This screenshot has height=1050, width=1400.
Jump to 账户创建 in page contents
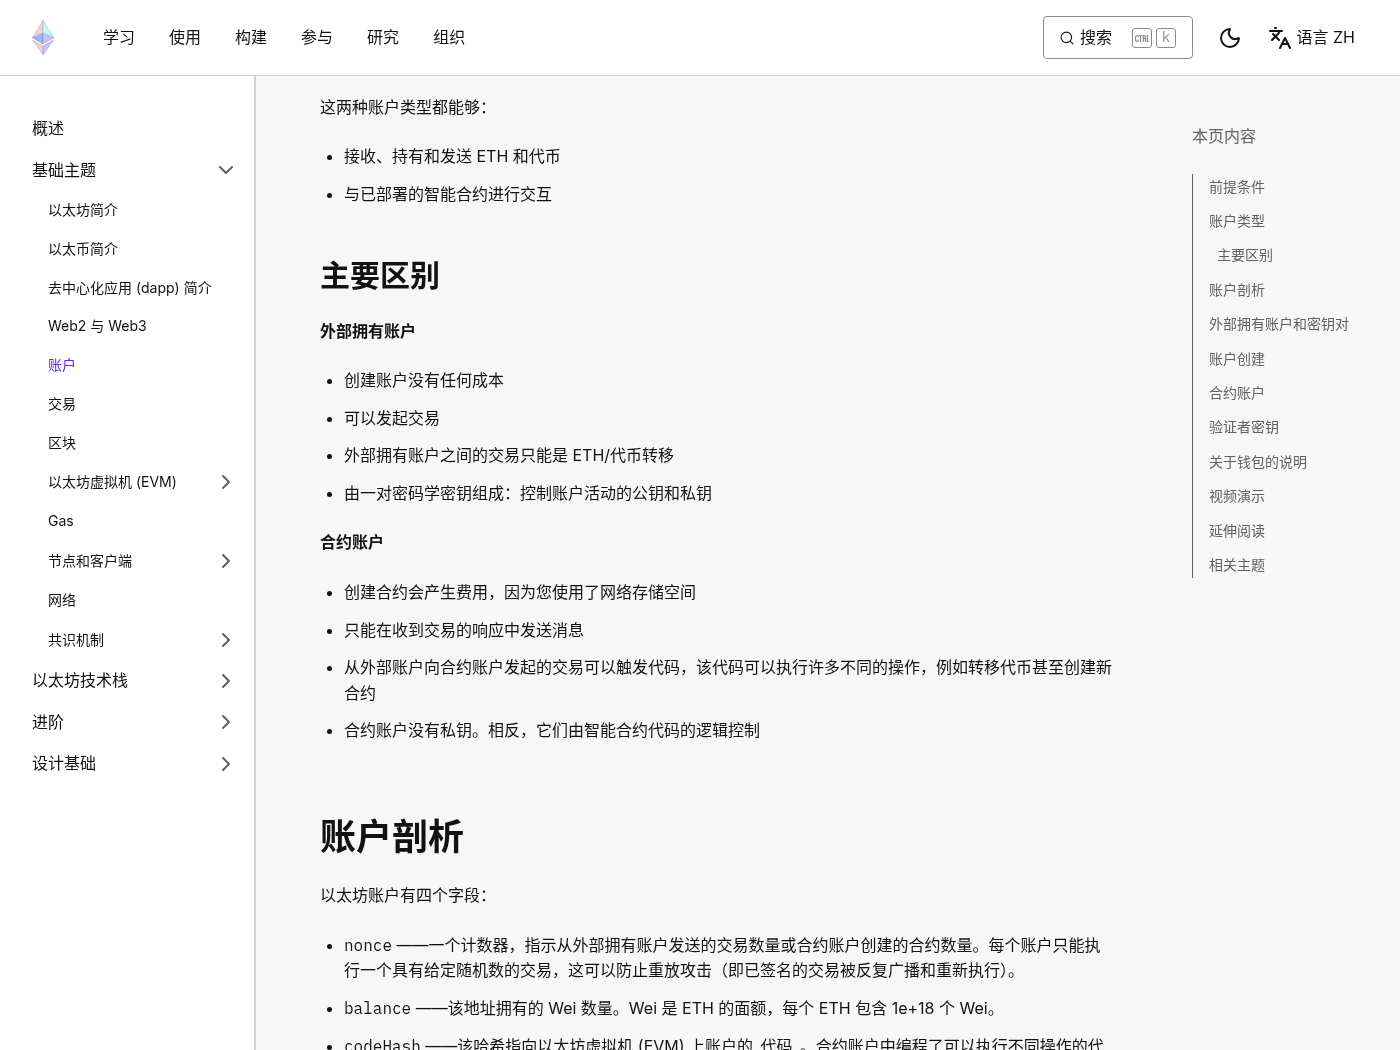(1237, 359)
